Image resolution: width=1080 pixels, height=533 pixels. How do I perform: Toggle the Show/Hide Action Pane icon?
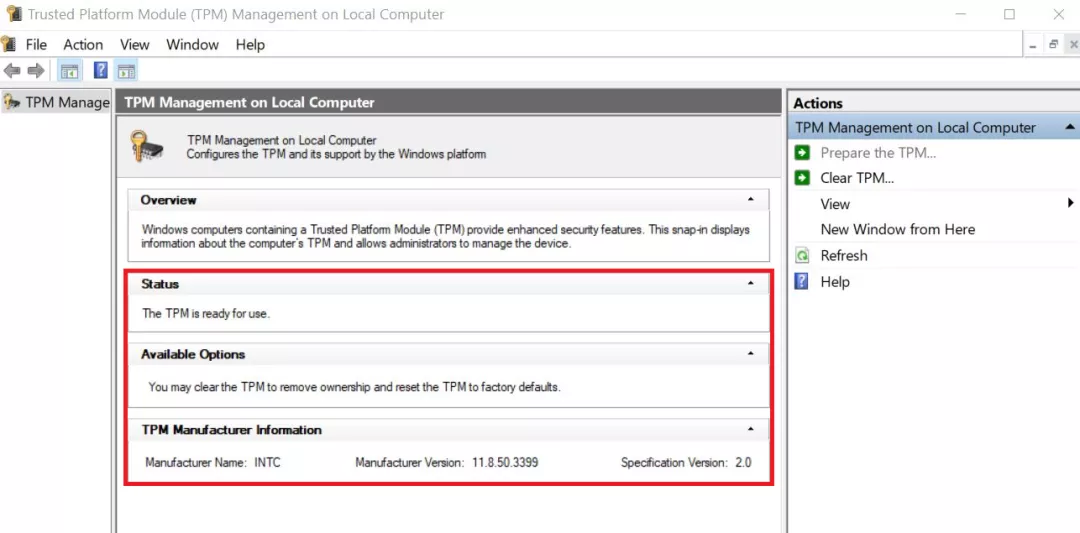point(126,70)
